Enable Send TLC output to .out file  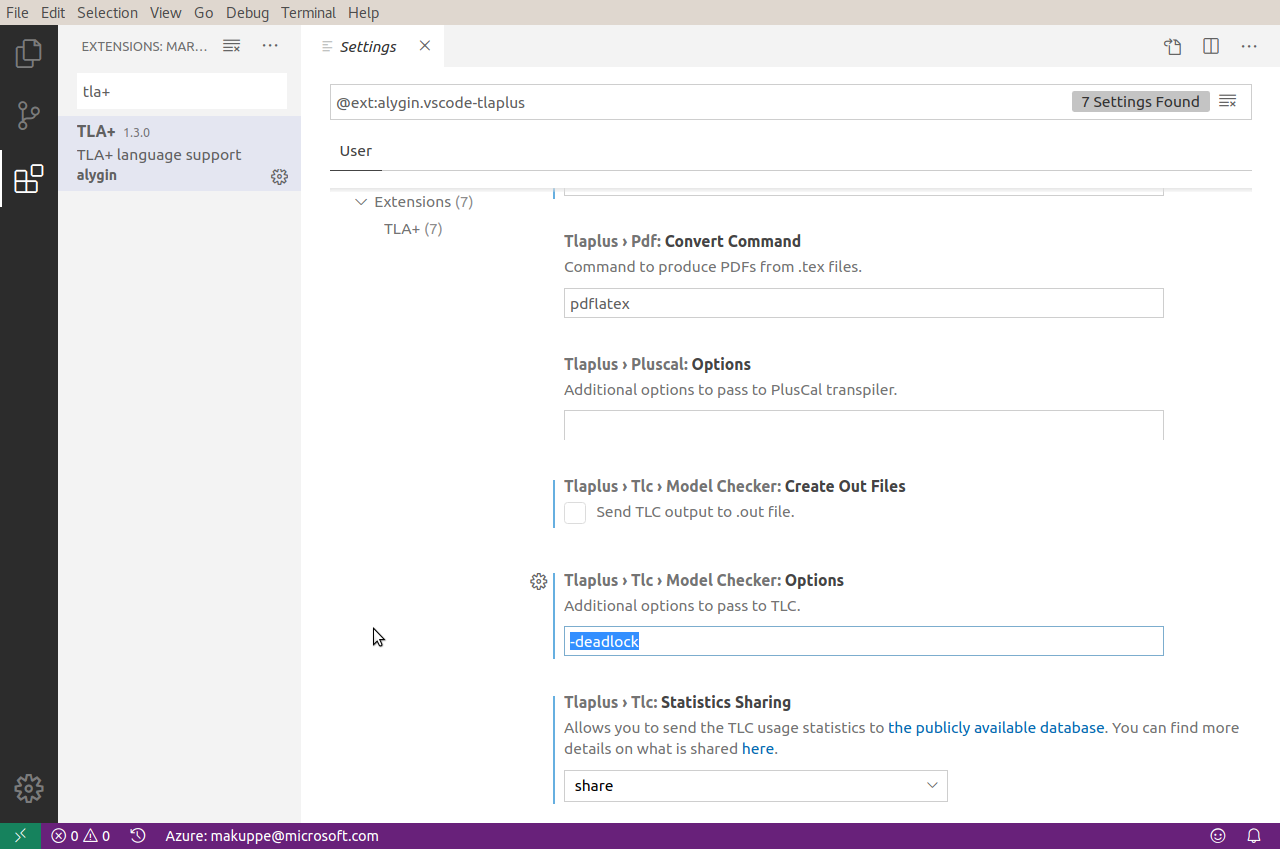tap(575, 512)
